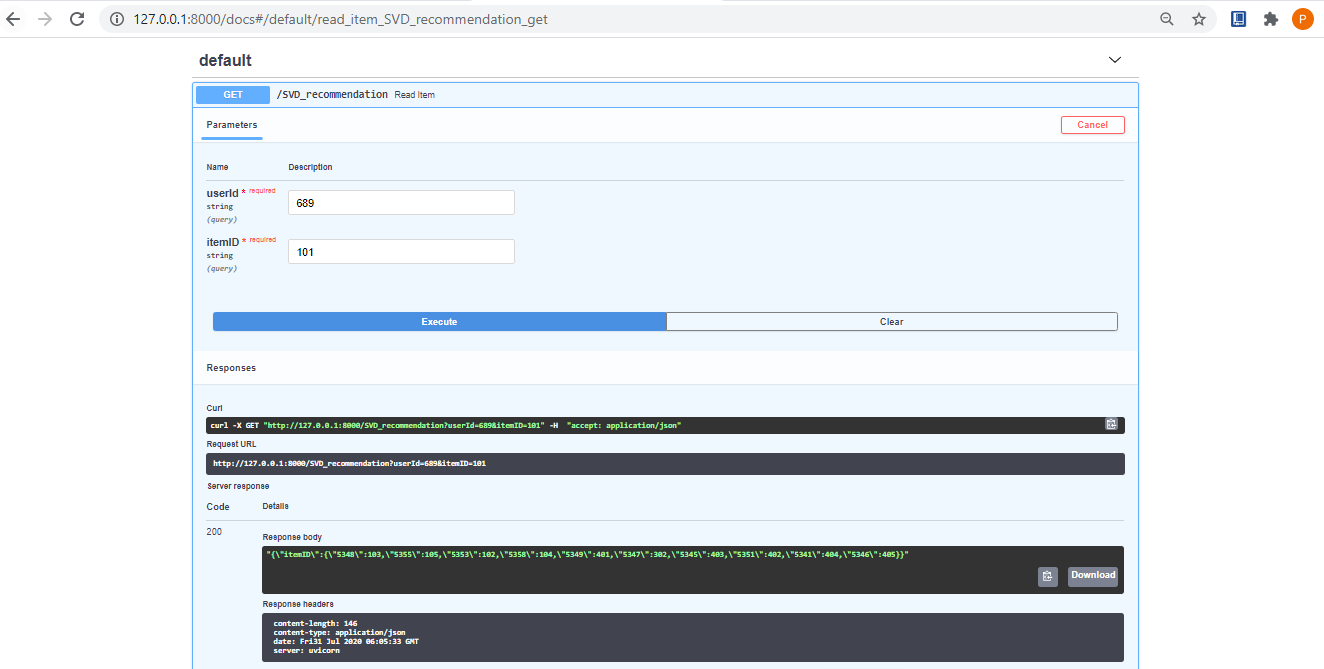Cancel the try-it-out mode
Viewport: 1324px width, 669px height.
click(1092, 124)
